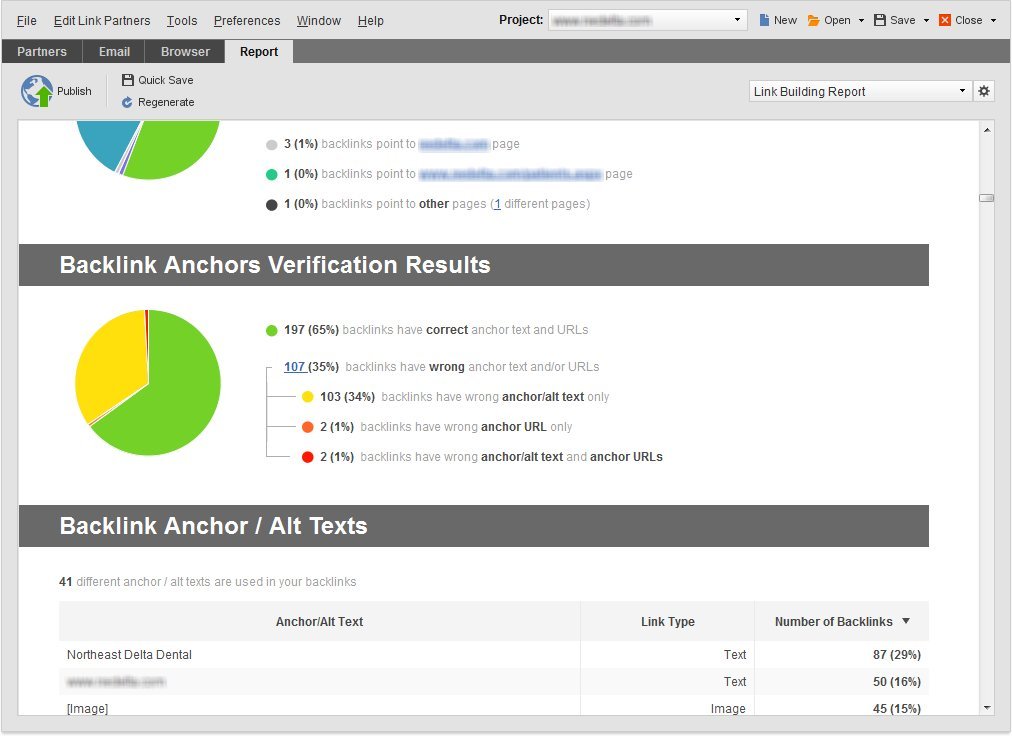This screenshot has height=736, width=1012.
Task: Open the Help menu
Action: click(x=370, y=21)
